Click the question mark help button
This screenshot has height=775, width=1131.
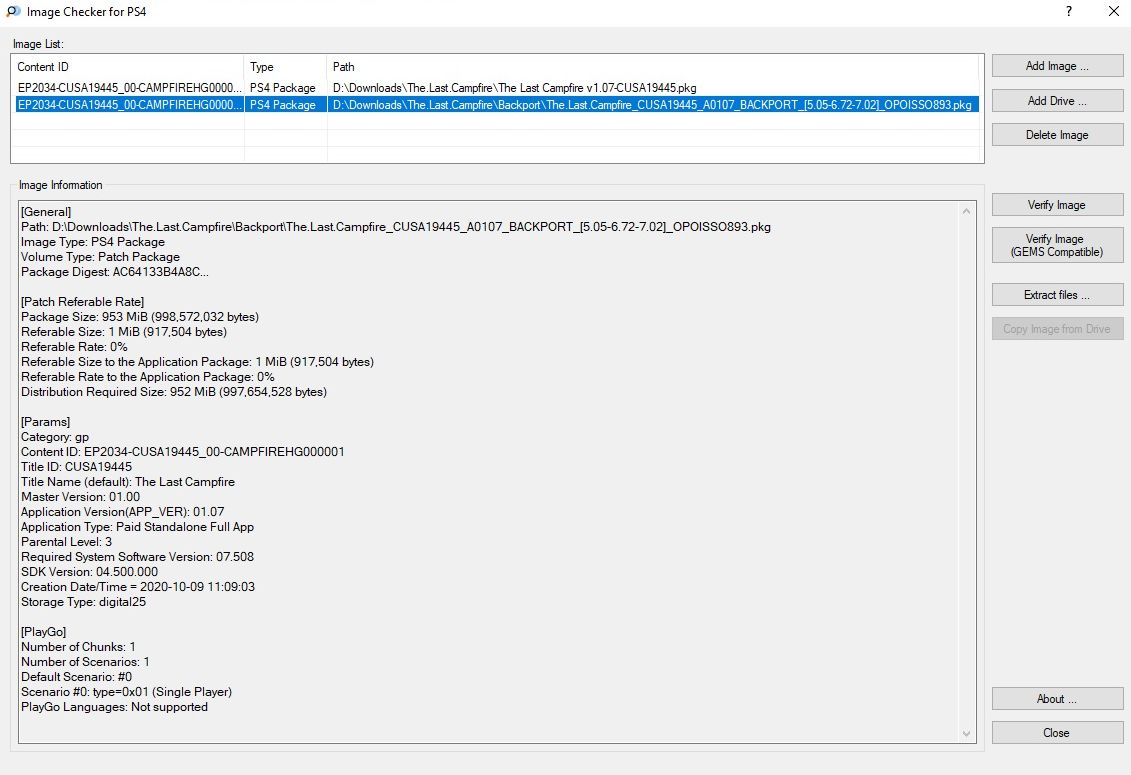1069,12
